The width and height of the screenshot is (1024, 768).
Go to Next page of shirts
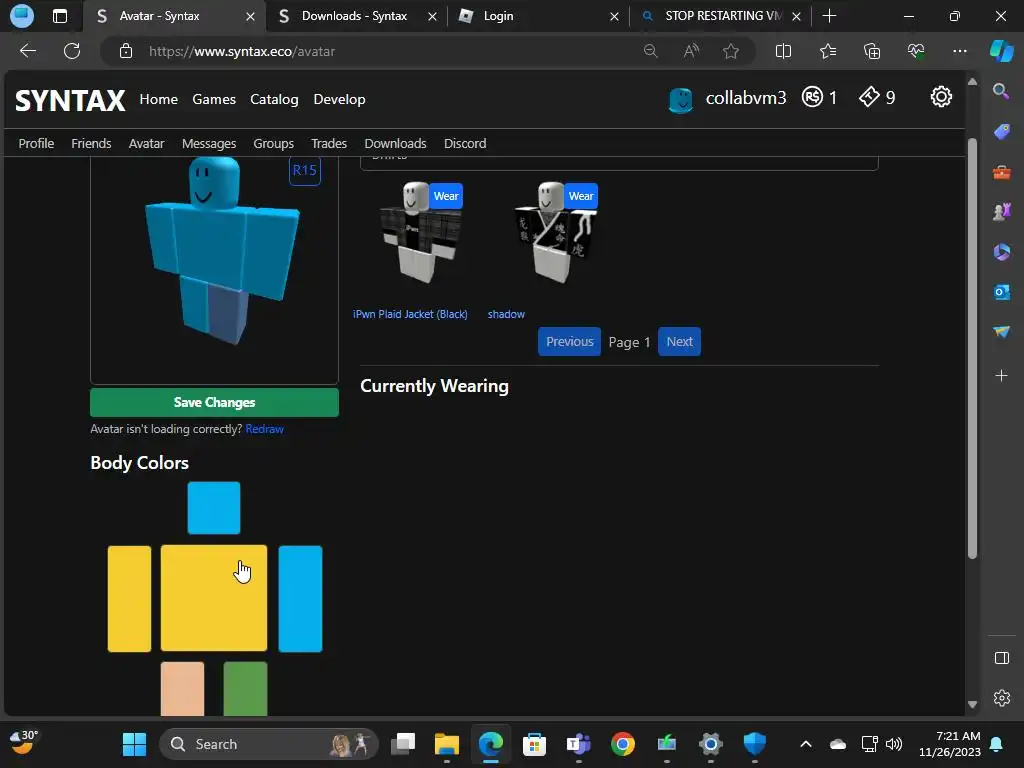point(679,342)
